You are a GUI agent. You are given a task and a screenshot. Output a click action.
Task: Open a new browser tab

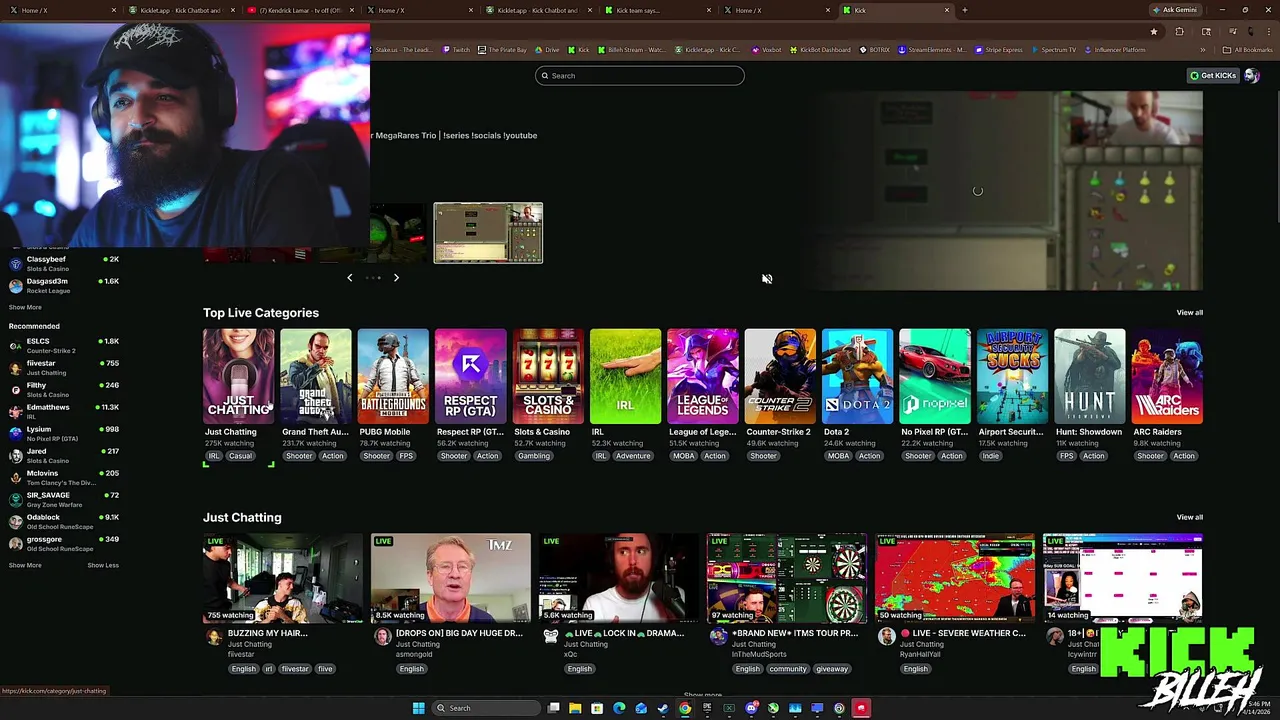(964, 10)
